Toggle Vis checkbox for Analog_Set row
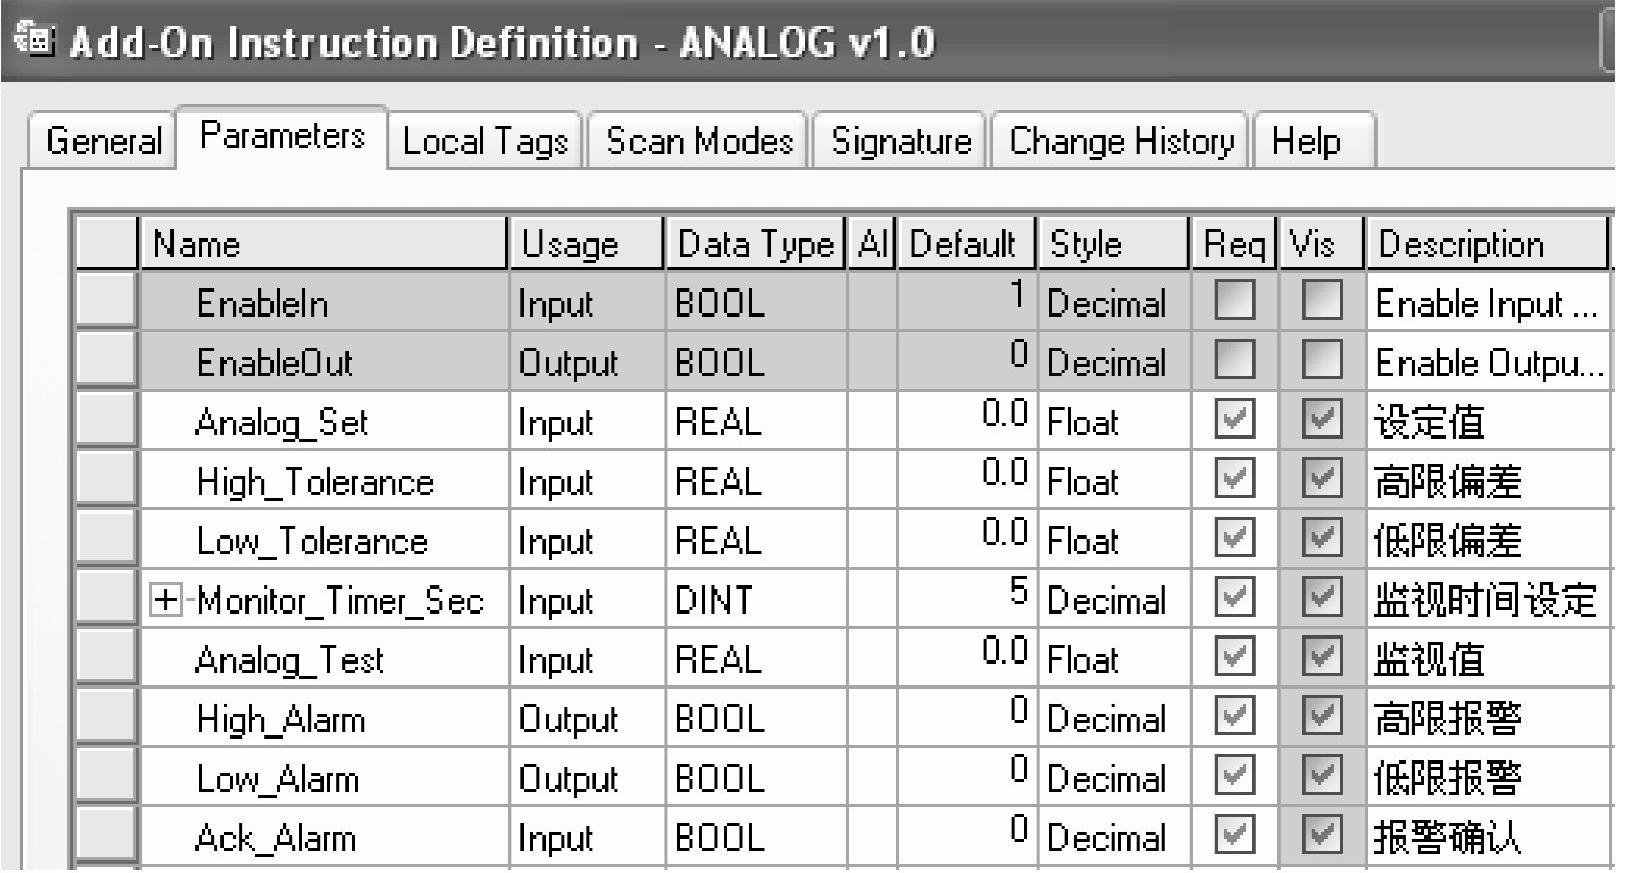The width and height of the screenshot is (1650, 873). click(x=1321, y=420)
